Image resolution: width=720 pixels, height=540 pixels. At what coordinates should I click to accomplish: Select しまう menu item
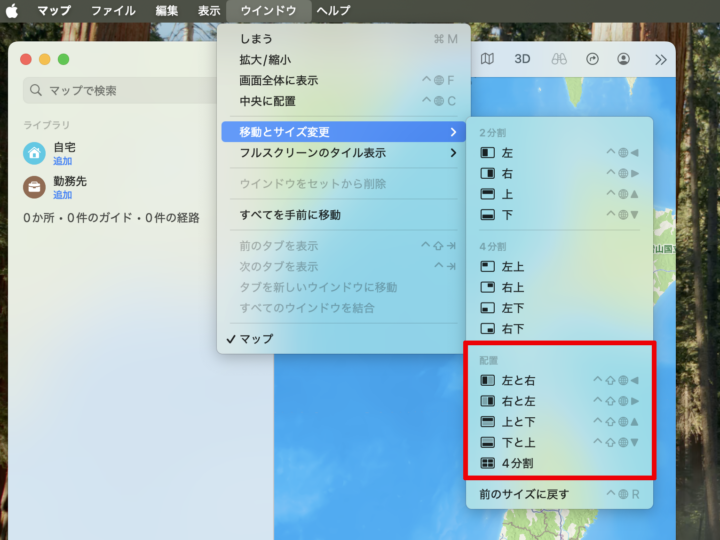coord(343,39)
